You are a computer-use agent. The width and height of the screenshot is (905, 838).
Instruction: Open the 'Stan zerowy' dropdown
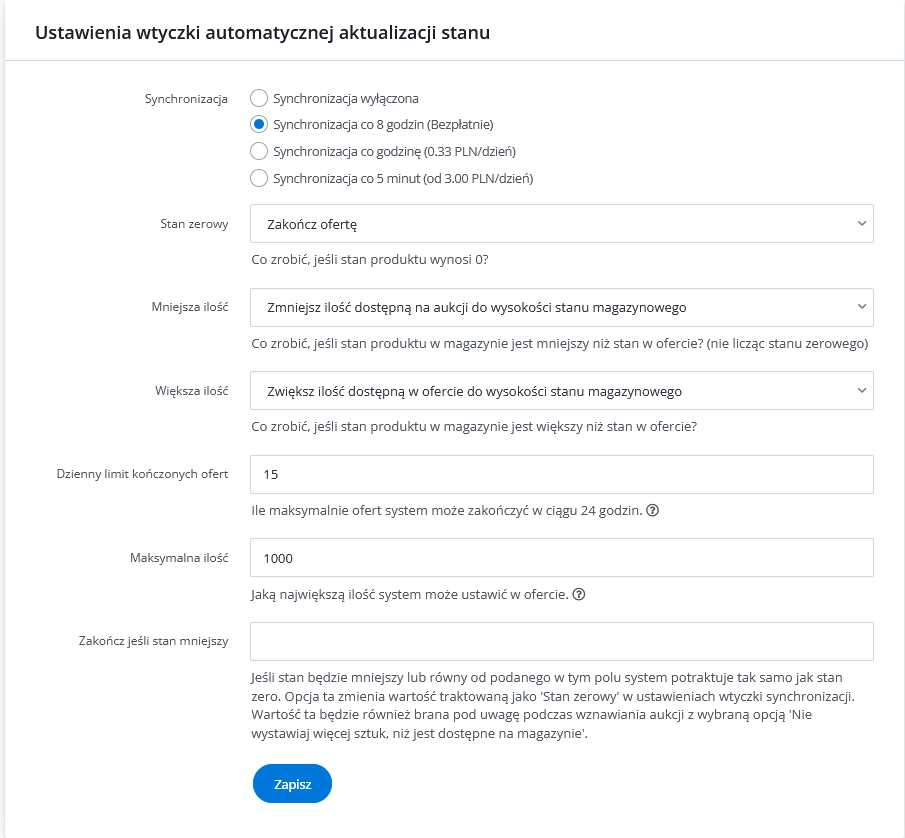(x=562, y=224)
